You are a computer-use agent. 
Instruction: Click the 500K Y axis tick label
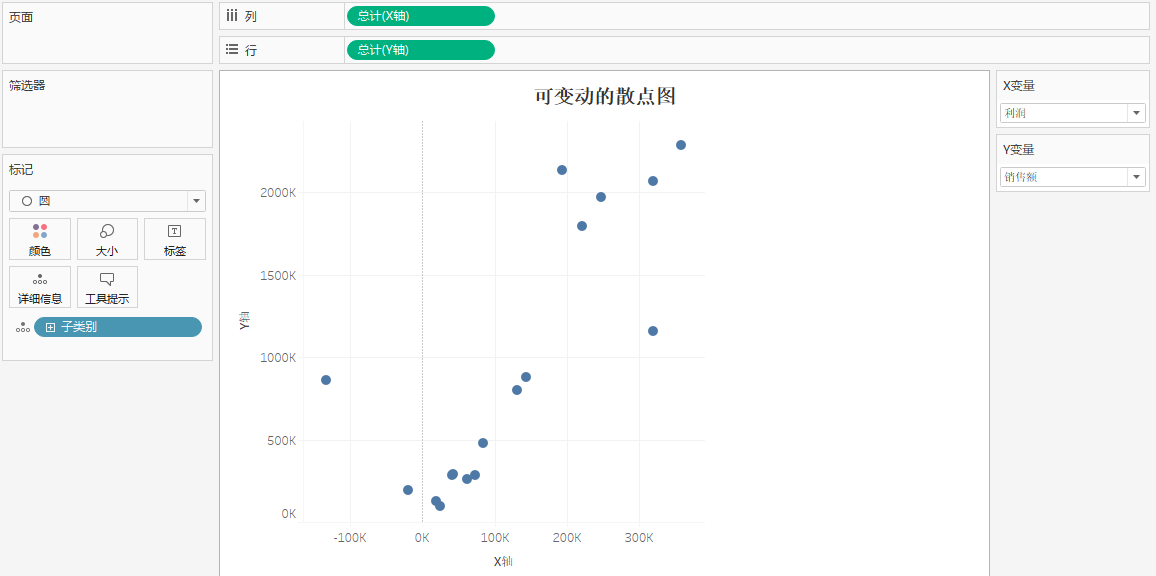[281, 440]
